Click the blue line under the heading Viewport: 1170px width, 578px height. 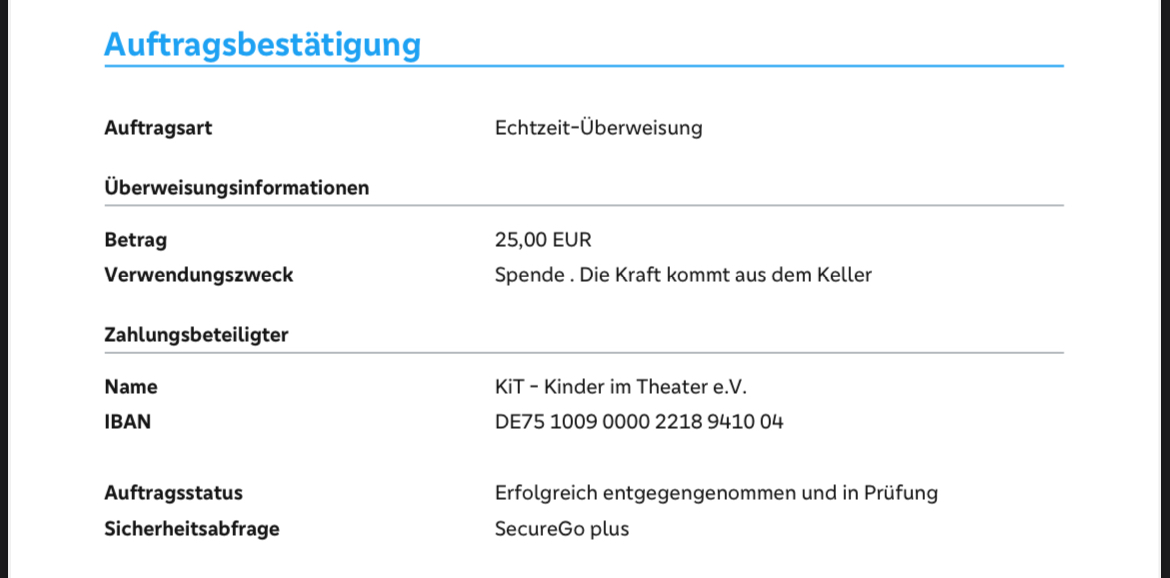(584, 66)
